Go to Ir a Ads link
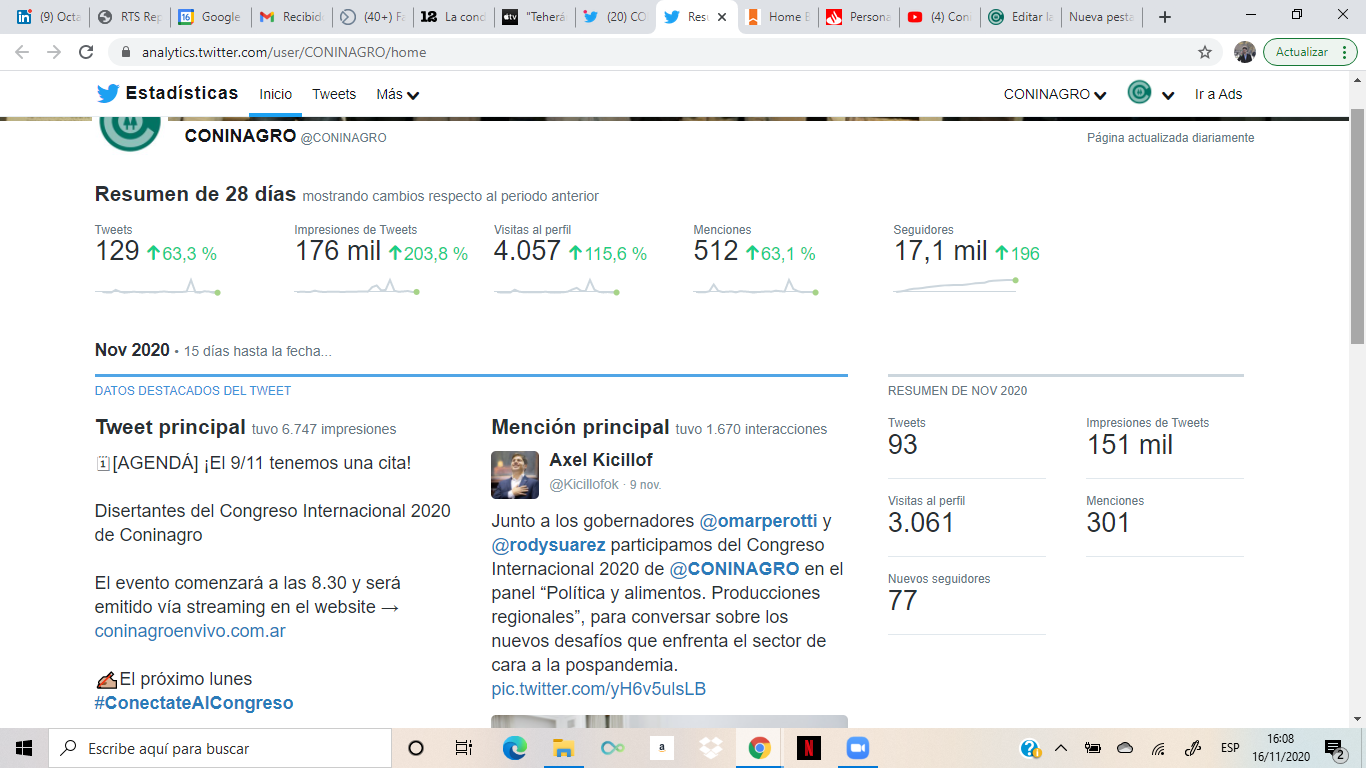This screenshot has height=768, width=1366. click(x=1218, y=94)
